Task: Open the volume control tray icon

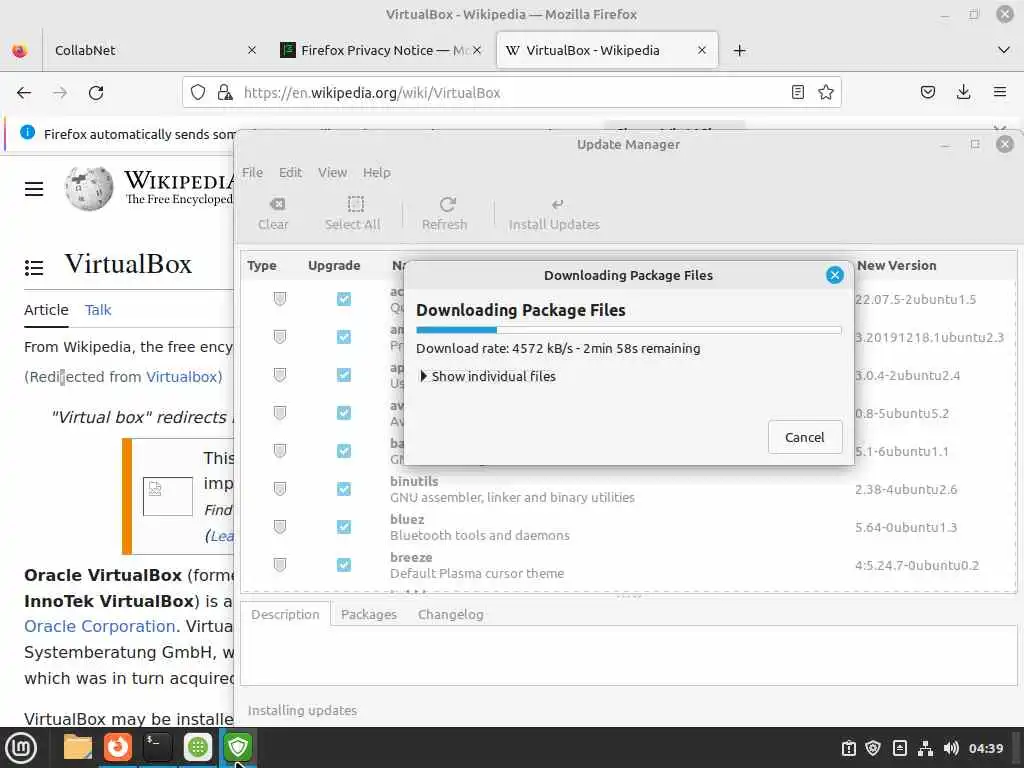Action: pyautogui.click(x=952, y=748)
